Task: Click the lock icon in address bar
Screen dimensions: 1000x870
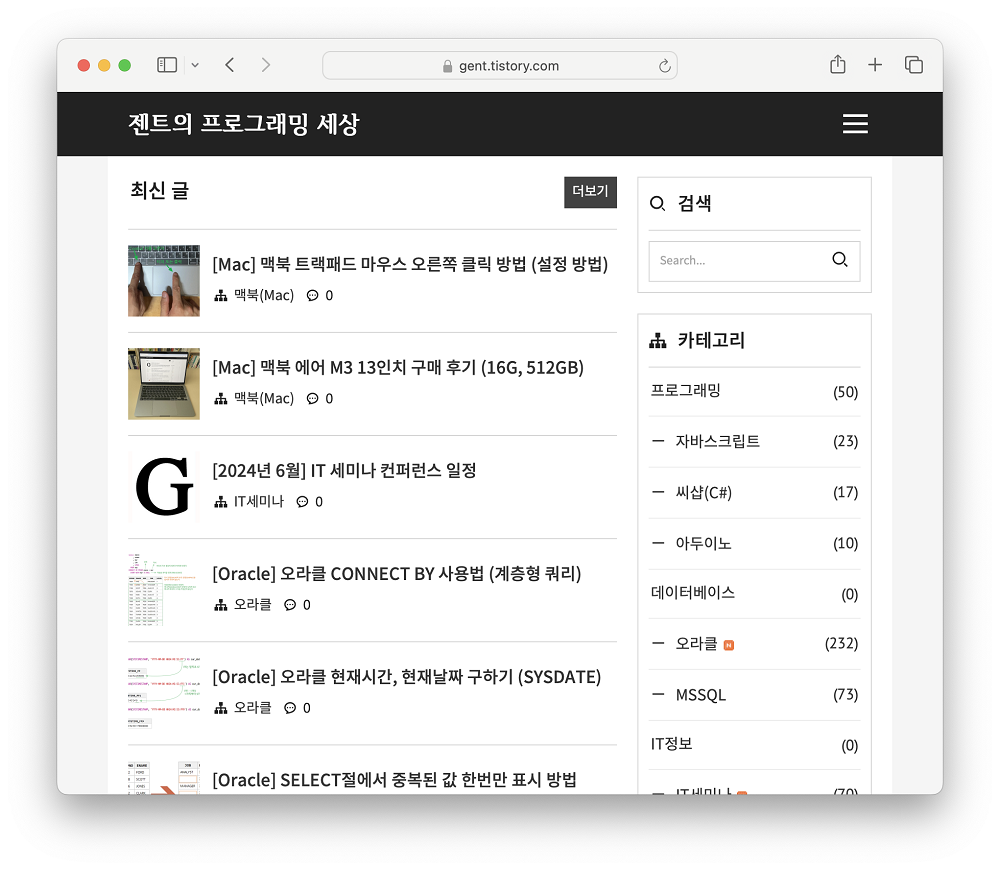Action: click(x=448, y=66)
